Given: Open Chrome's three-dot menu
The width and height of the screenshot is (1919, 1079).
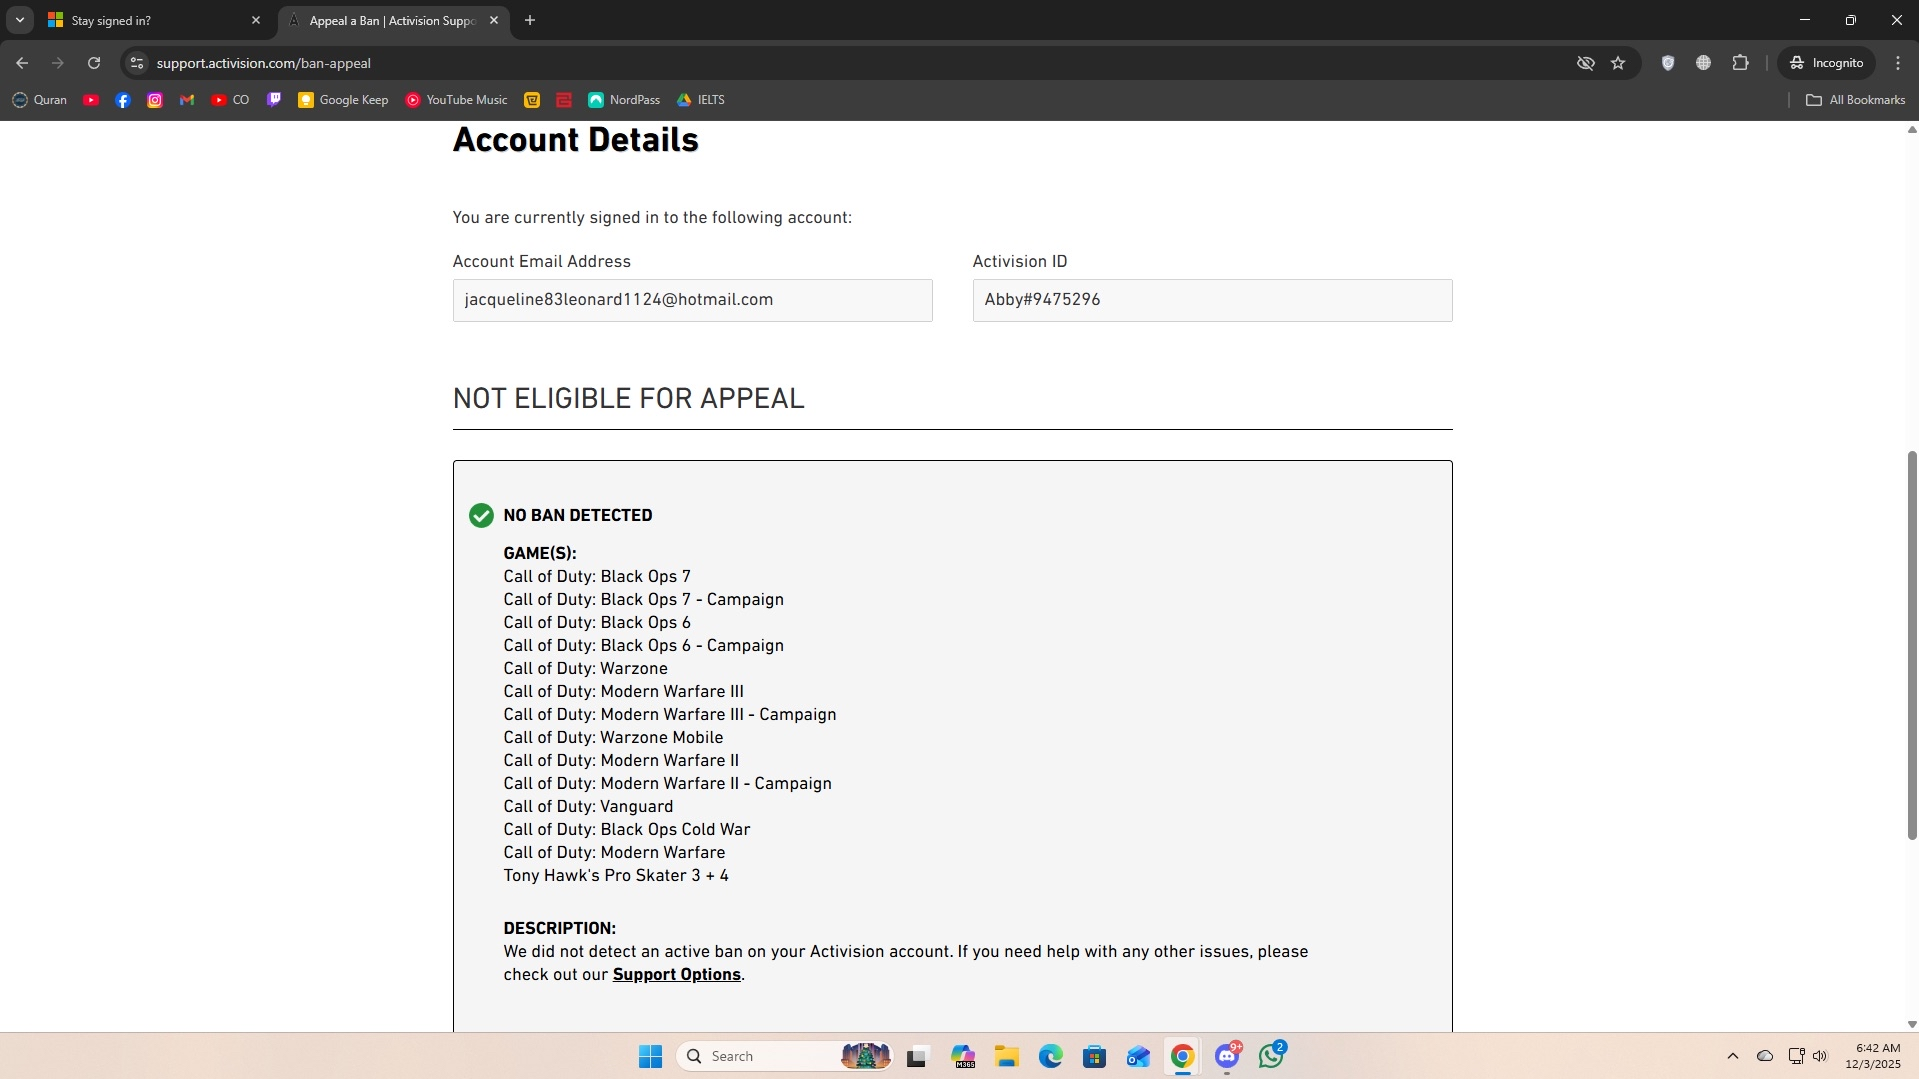Looking at the screenshot, I should tap(1898, 63).
